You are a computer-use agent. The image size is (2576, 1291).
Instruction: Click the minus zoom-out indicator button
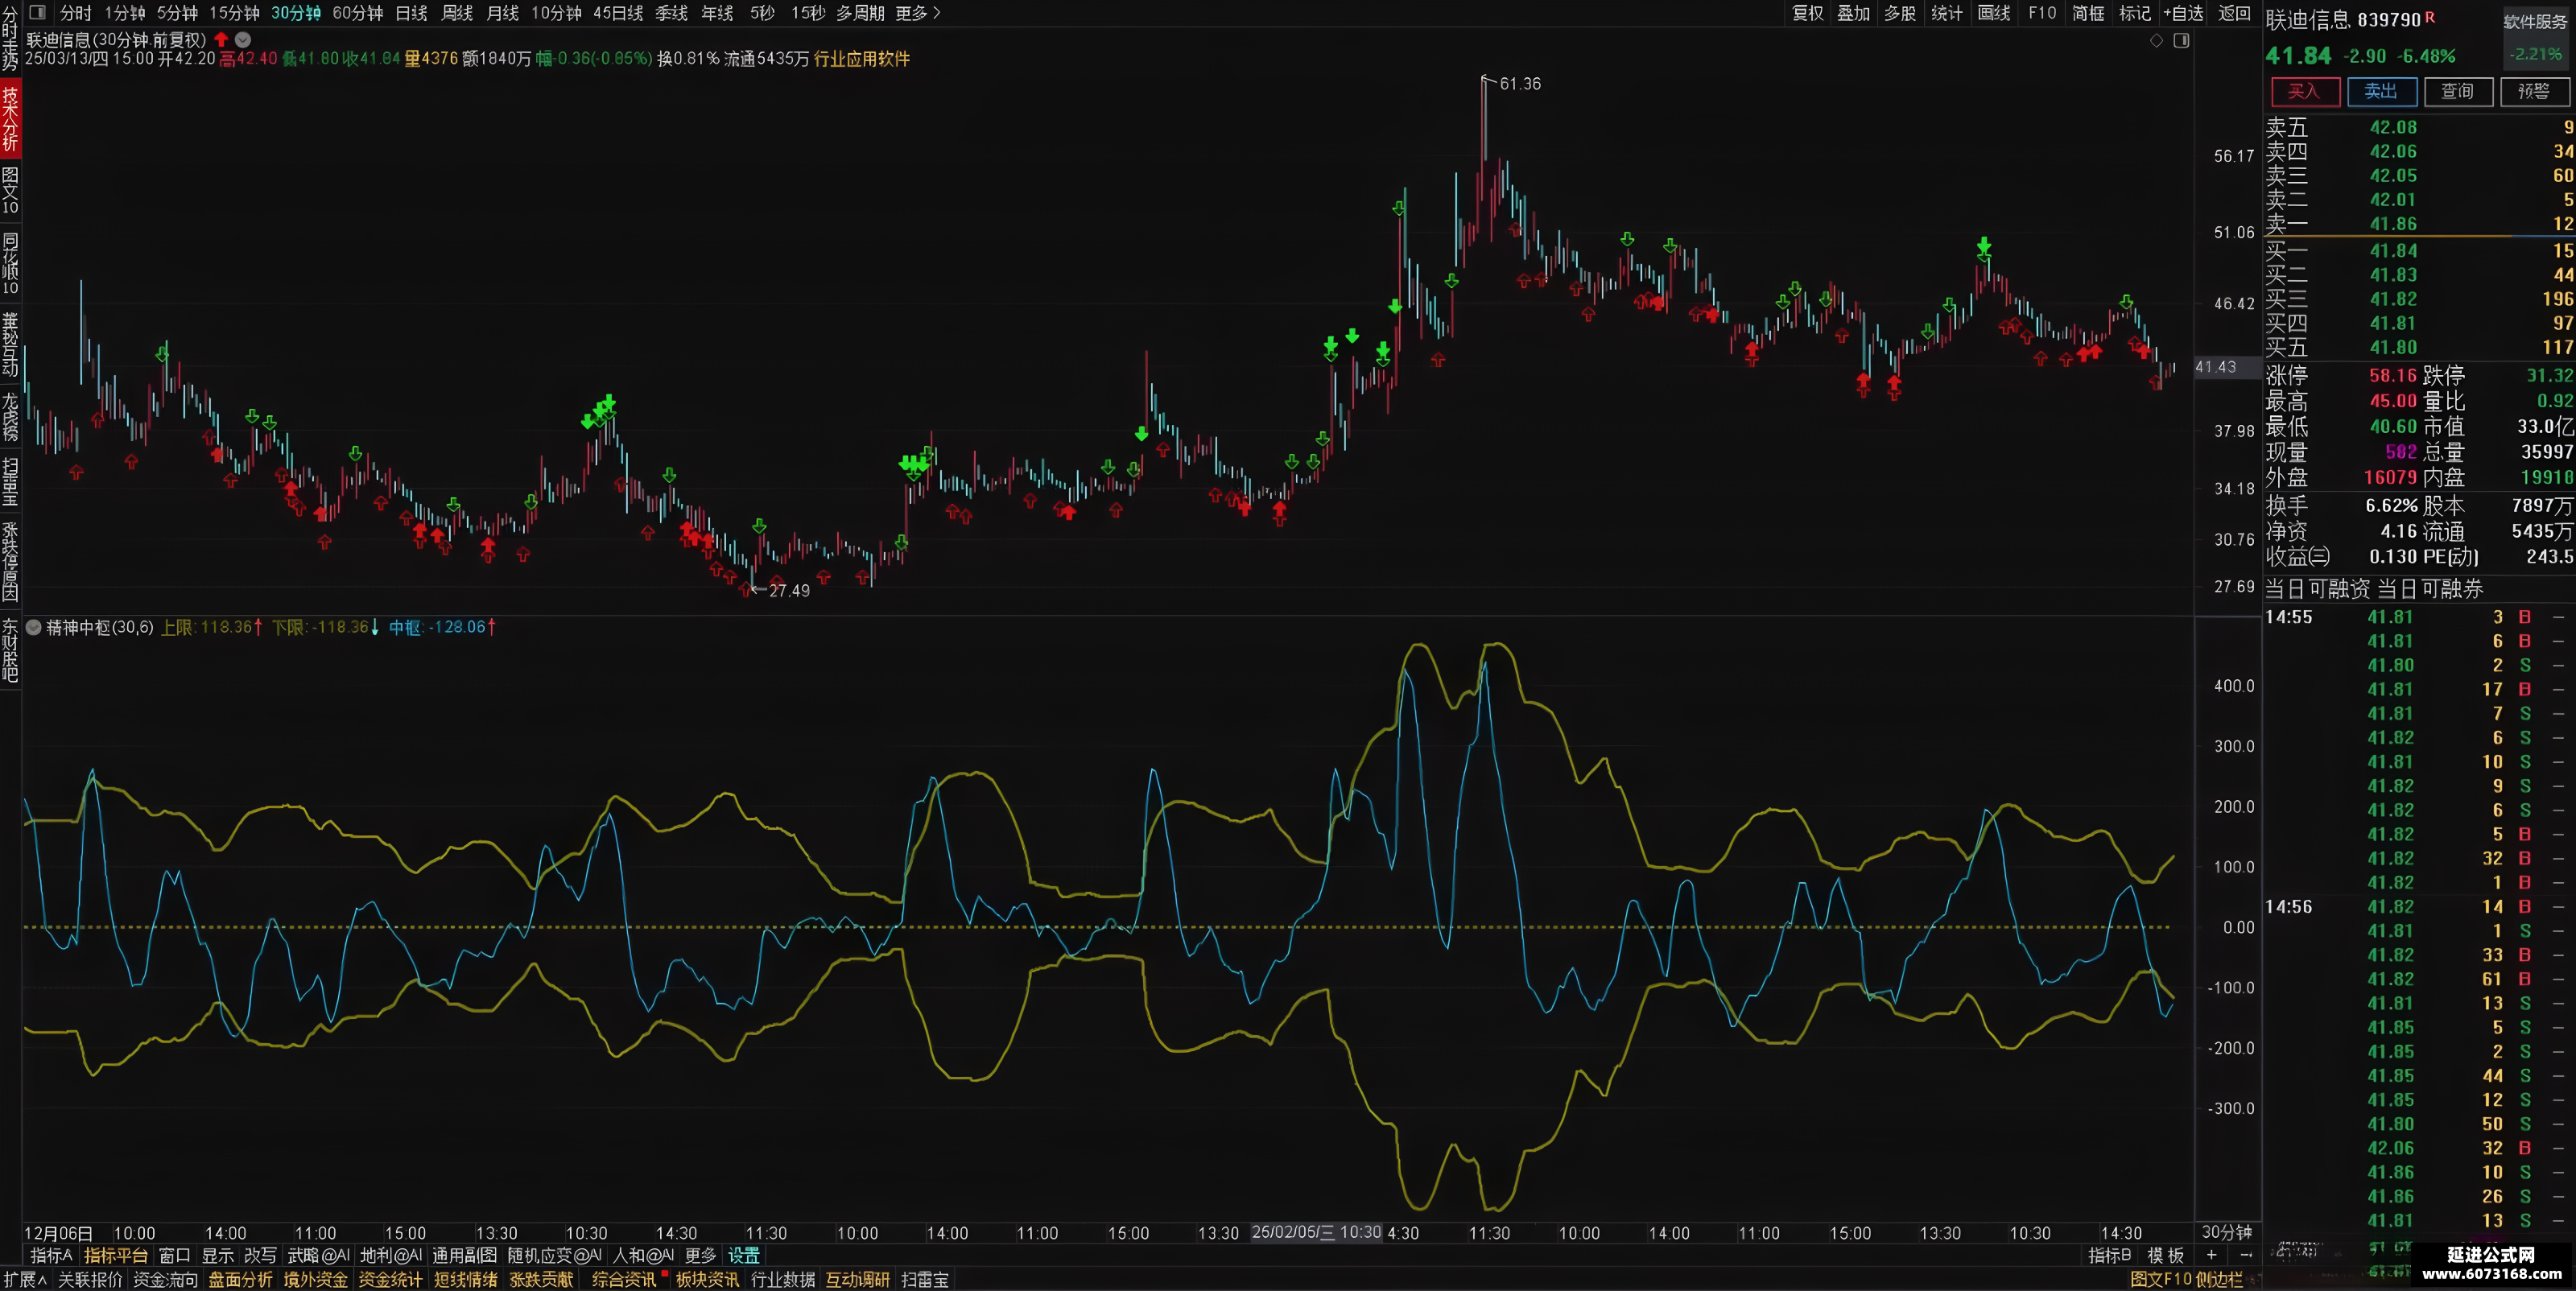tap(2246, 1255)
